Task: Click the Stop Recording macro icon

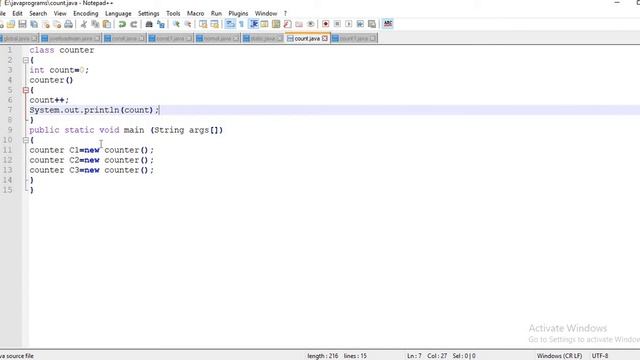Action: [x=337, y=24]
